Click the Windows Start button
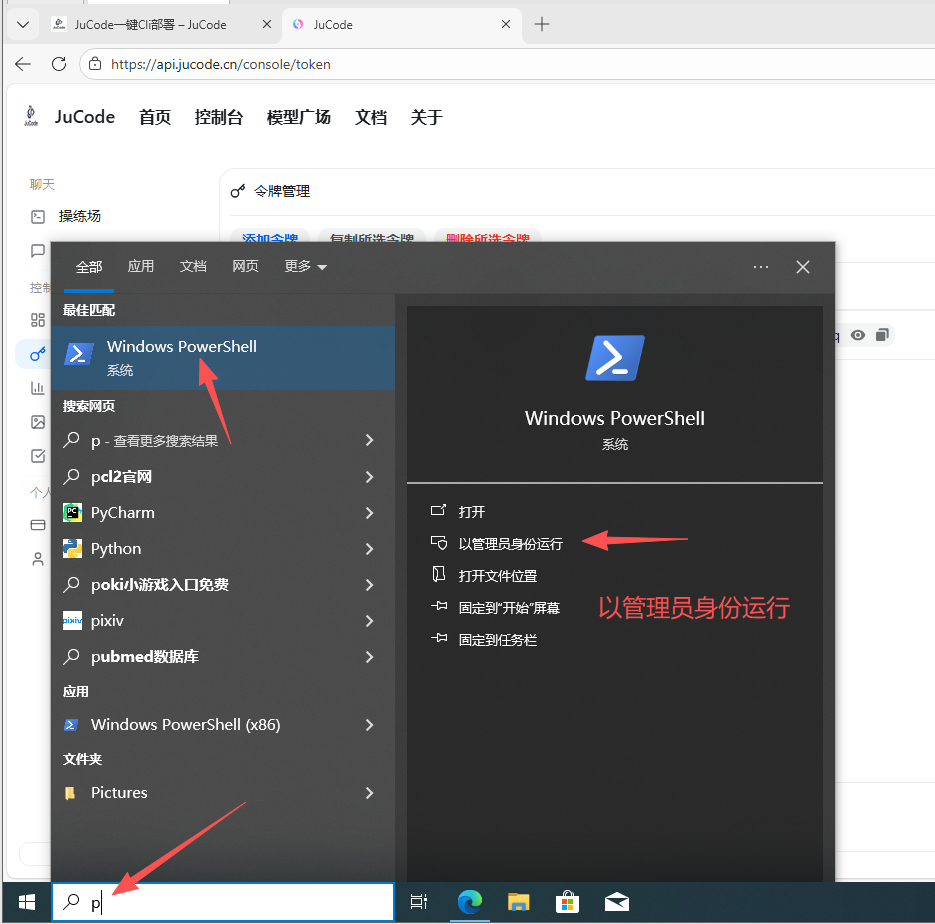The width and height of the screenshot is (935, 924). 27,902
